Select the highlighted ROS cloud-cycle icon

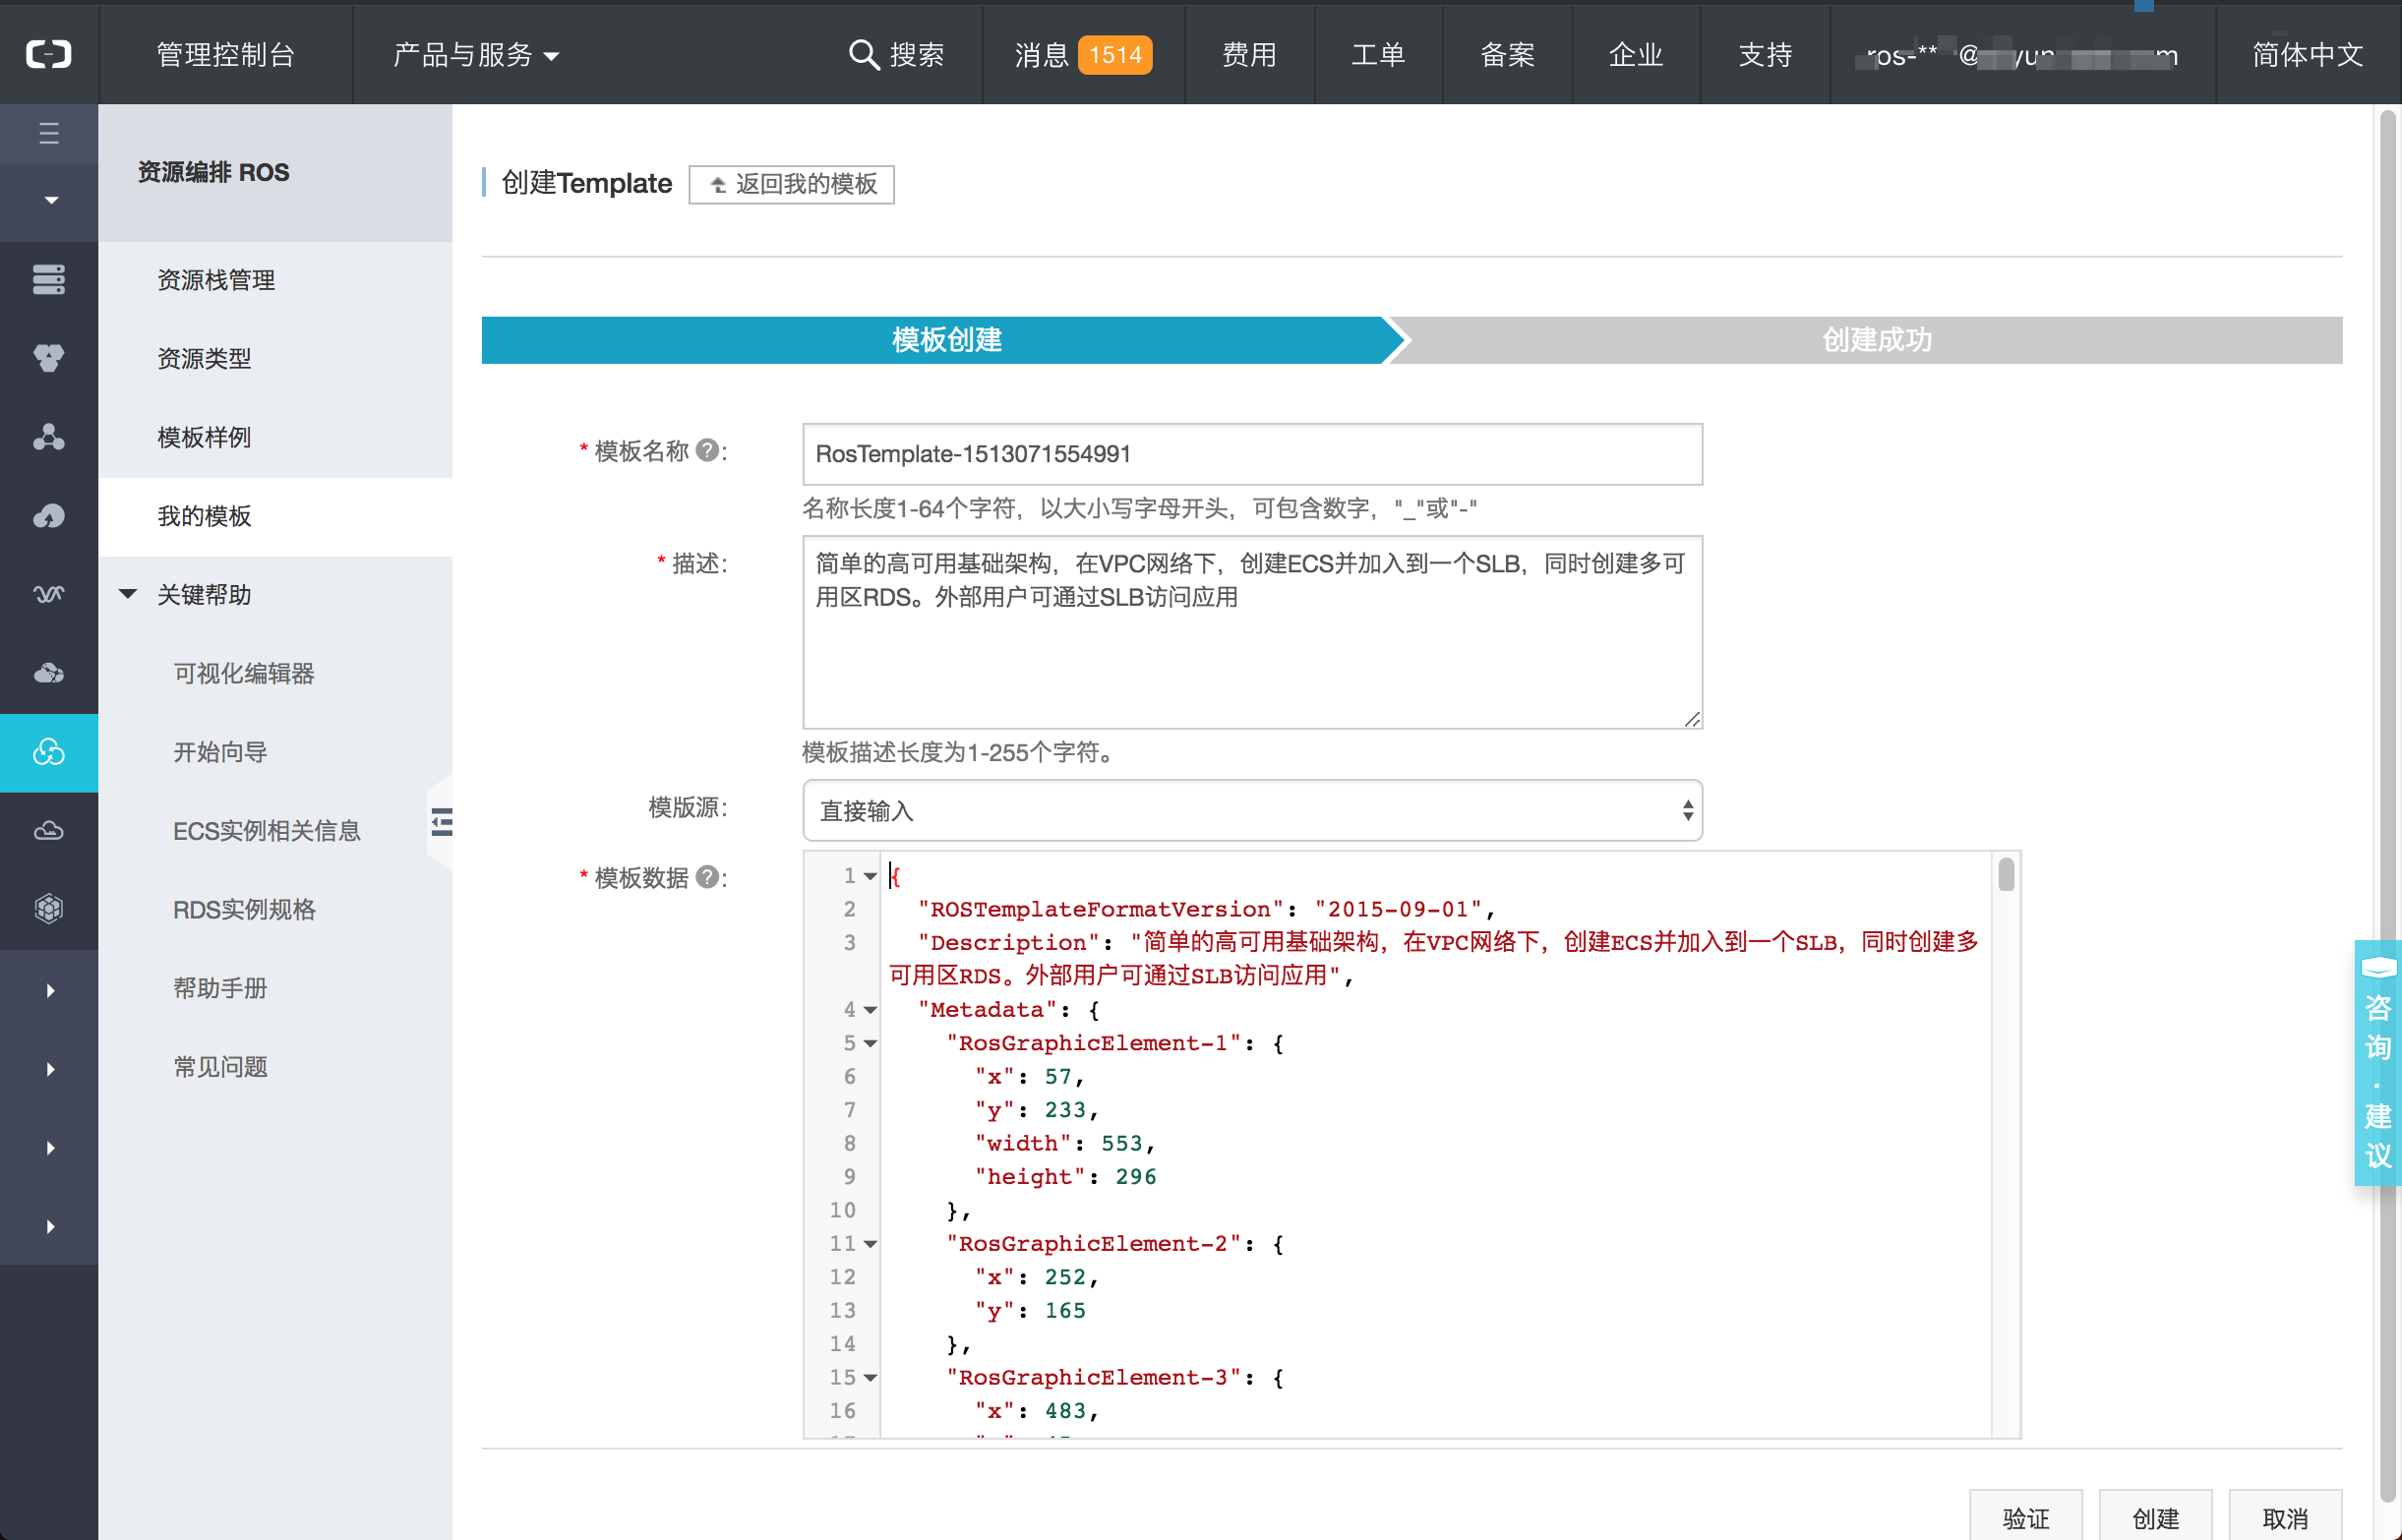click(x=49, y=752)
